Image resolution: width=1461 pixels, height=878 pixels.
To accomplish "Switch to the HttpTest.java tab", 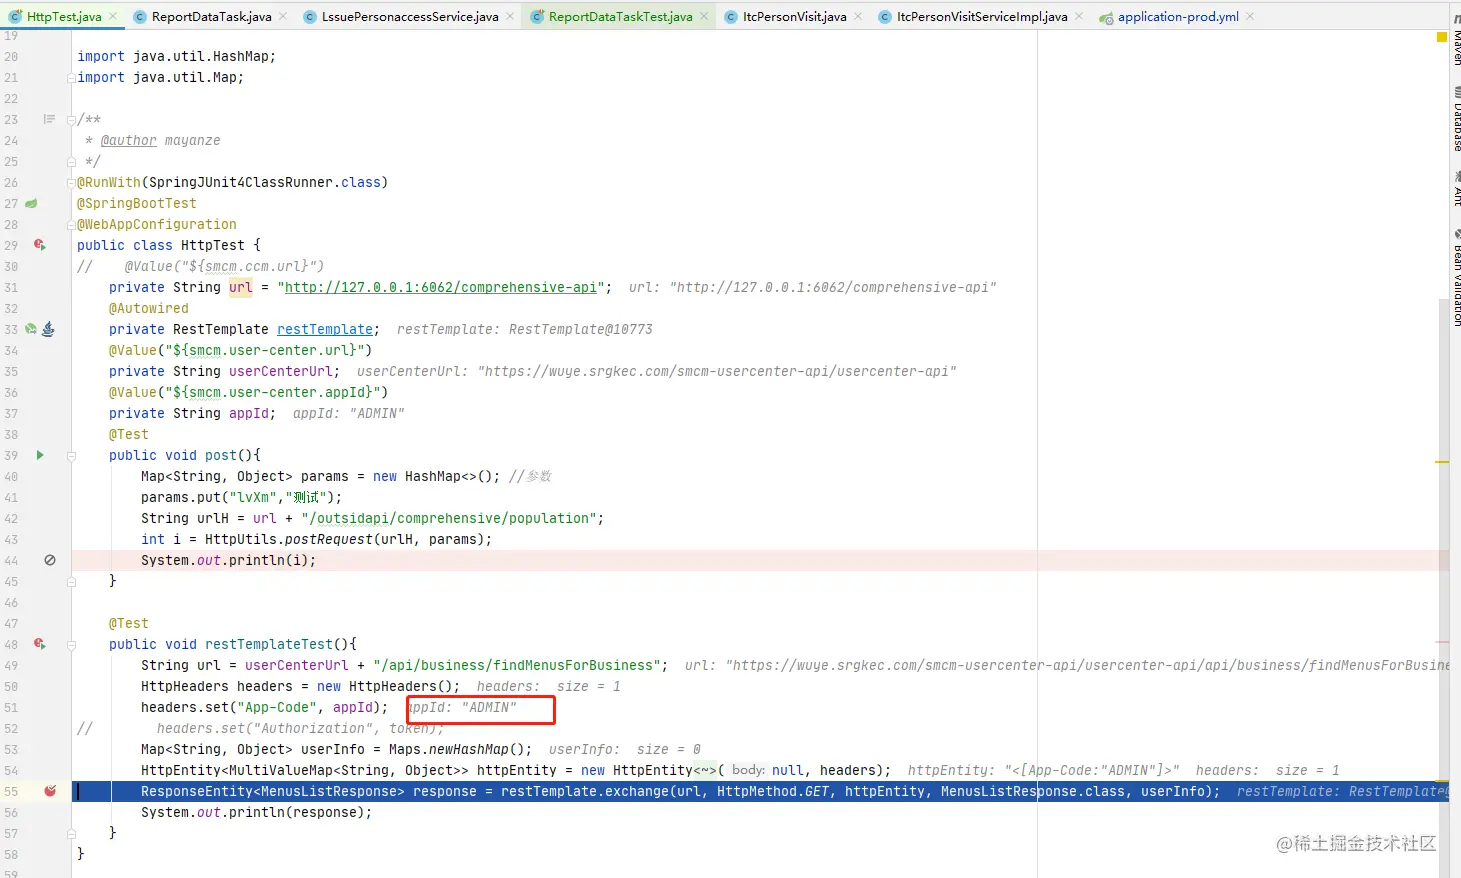I will pos(64,16).
